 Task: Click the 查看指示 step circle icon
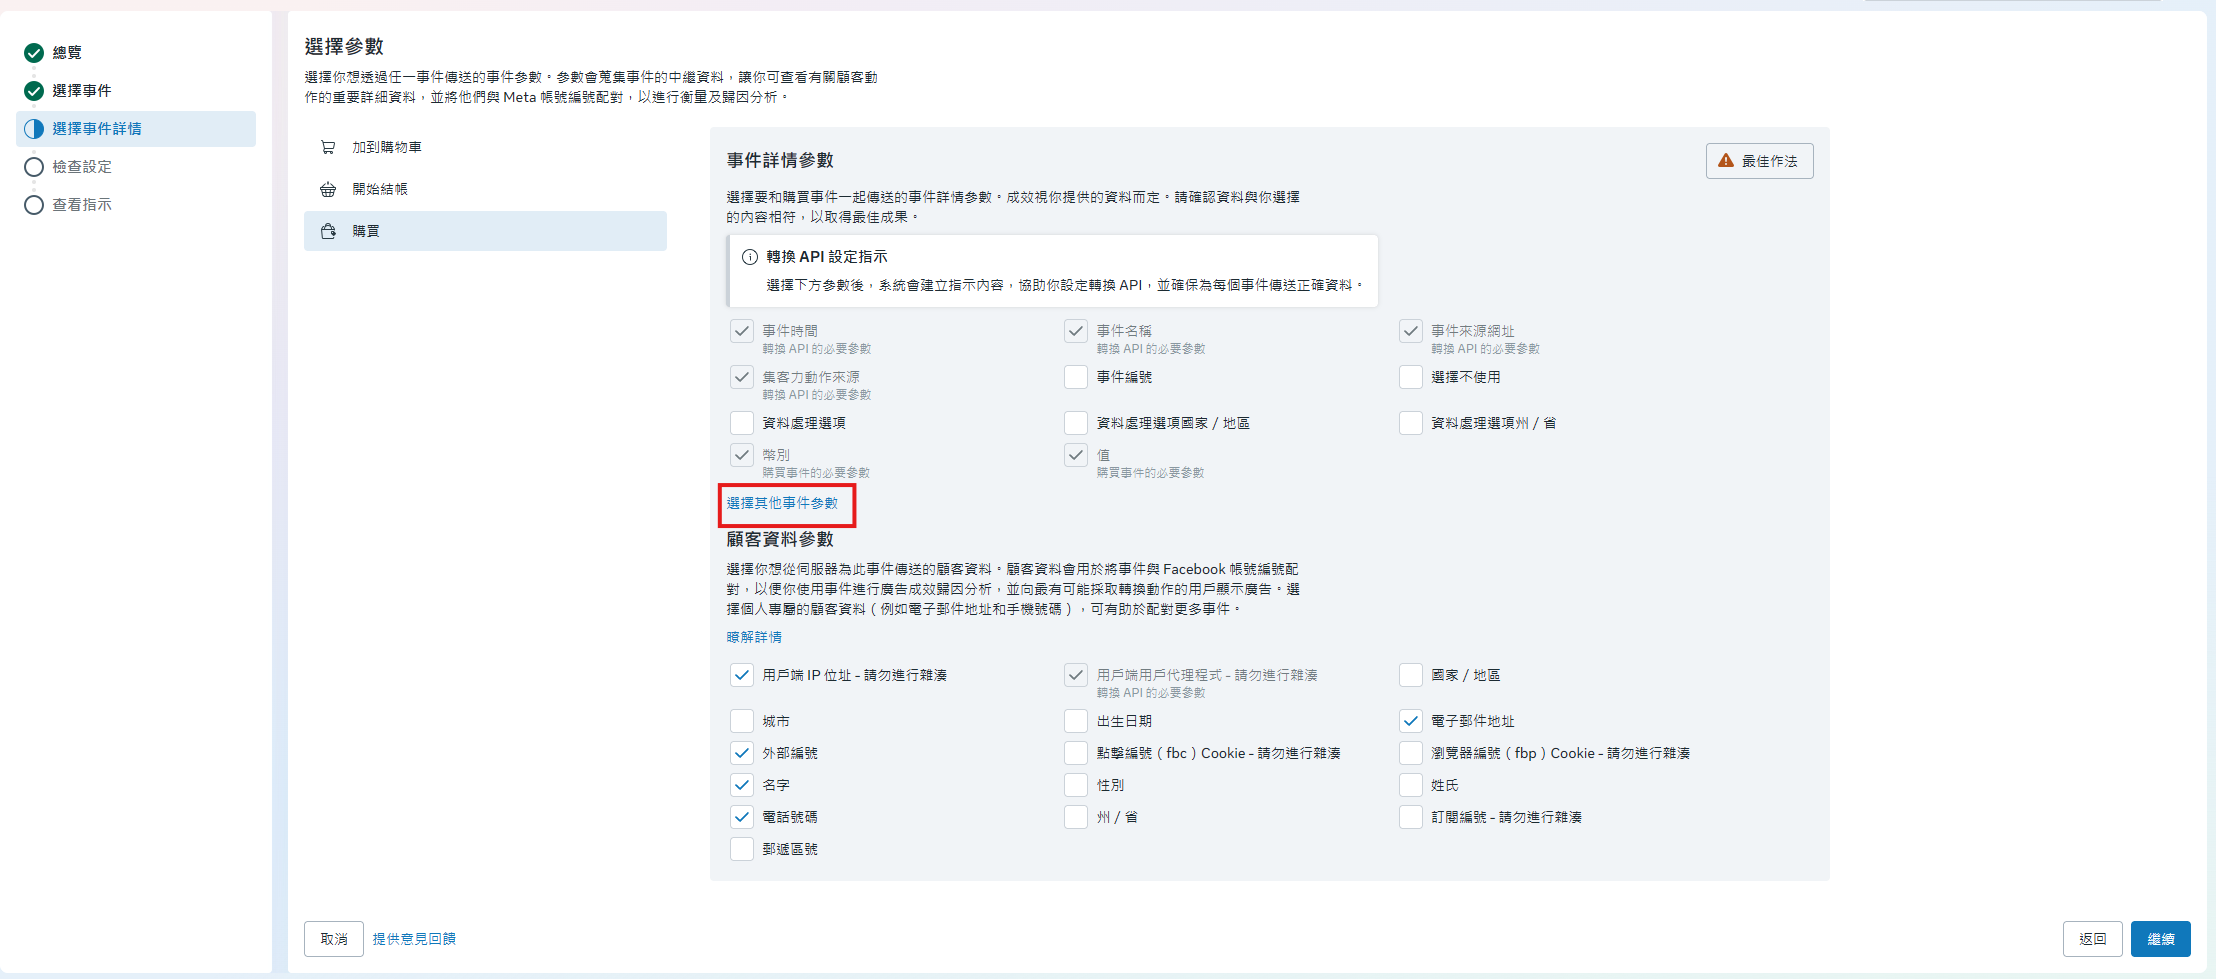click(34, 205)
